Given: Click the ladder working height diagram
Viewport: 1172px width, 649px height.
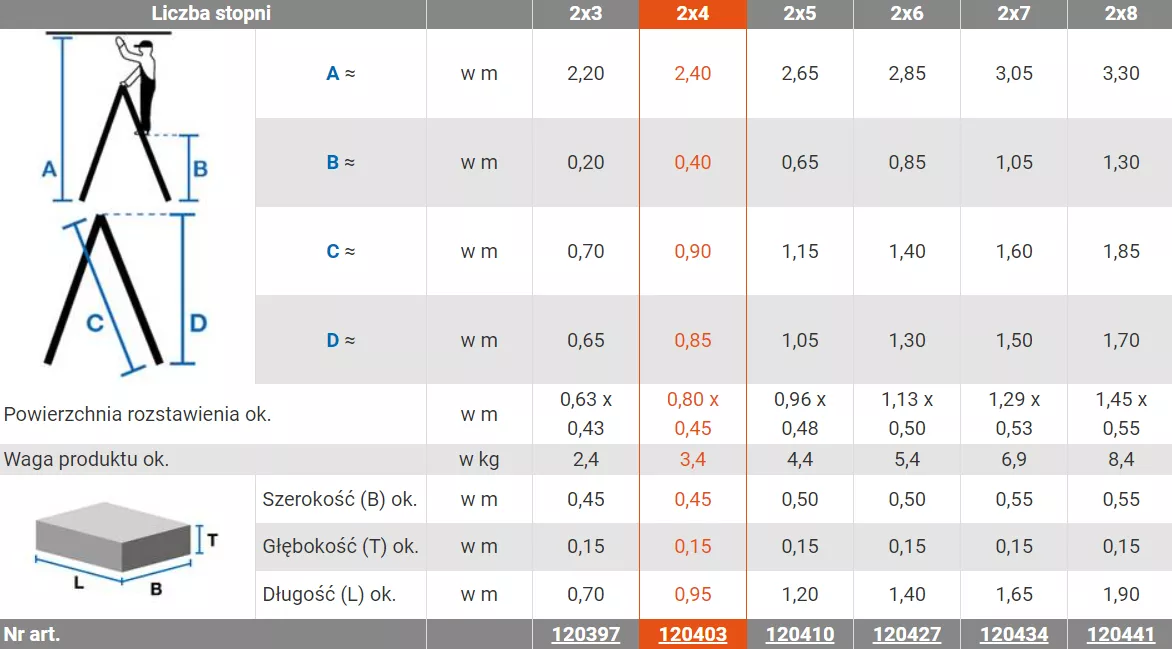Looking at the screenshot, I should tap(124, 117).
